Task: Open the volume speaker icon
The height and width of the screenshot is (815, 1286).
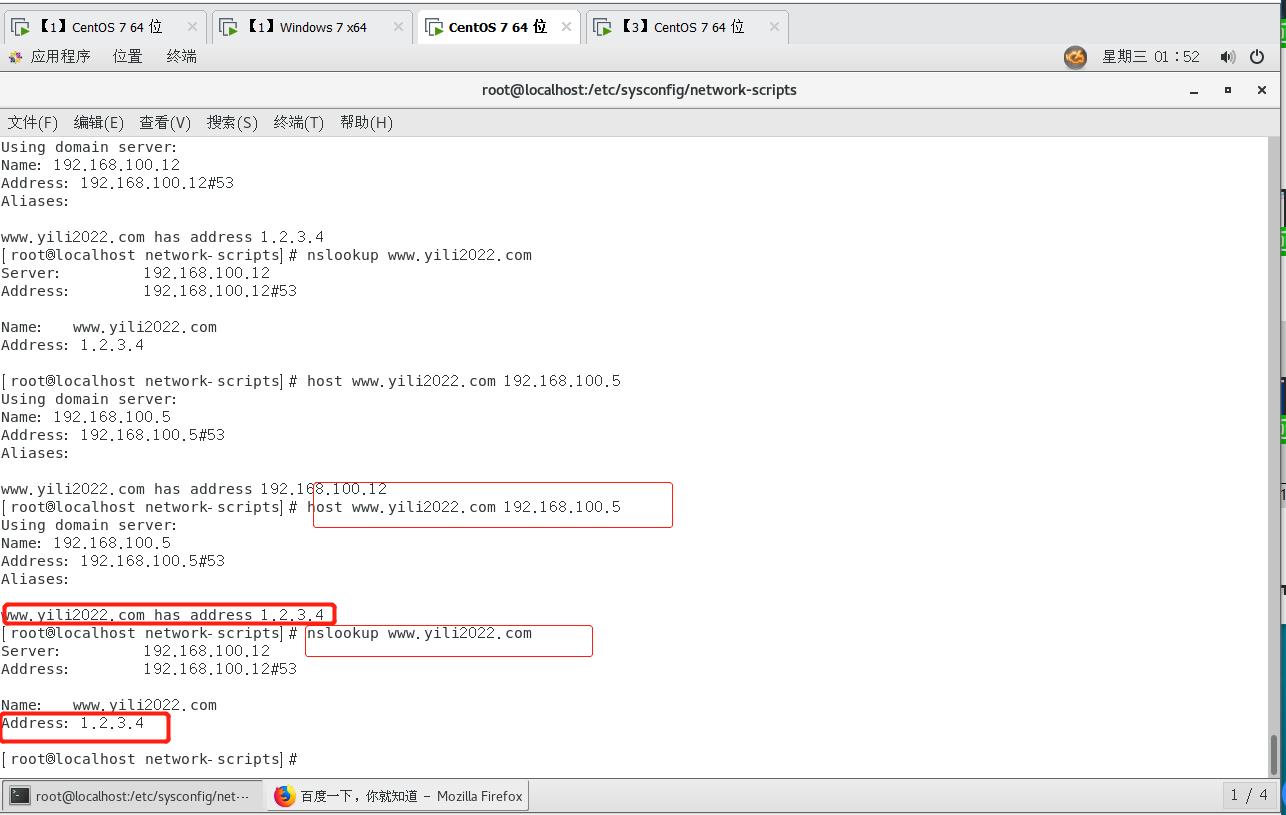Action: point(1228,57)
